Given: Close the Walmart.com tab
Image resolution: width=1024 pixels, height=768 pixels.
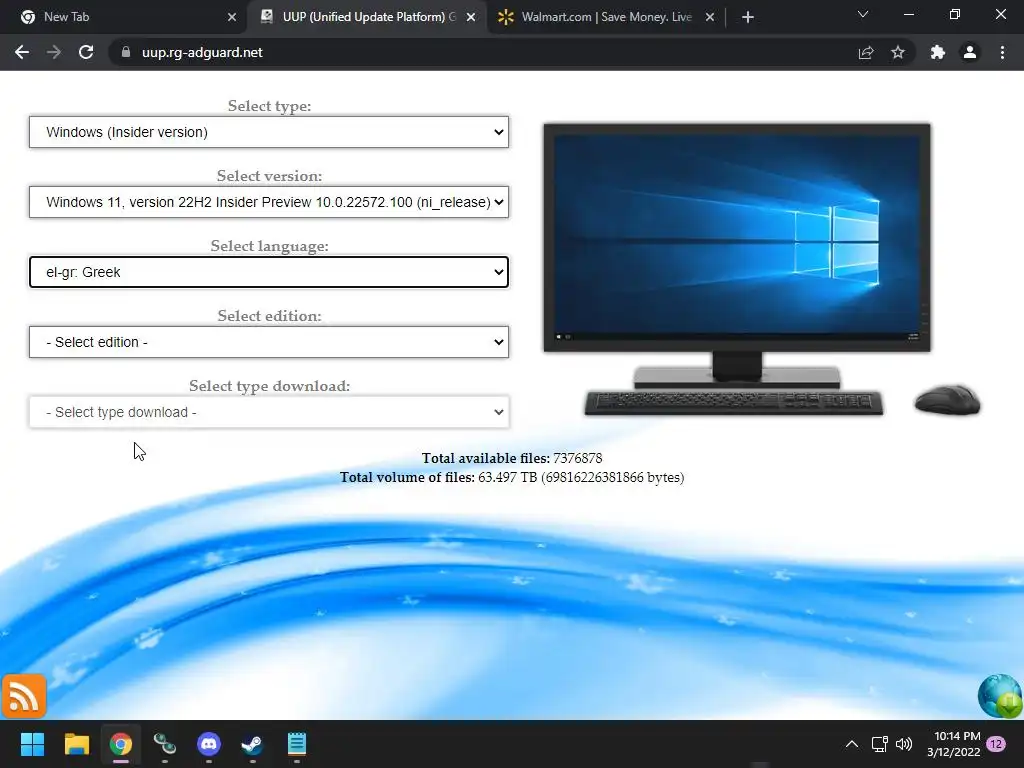Looking at the screenshot, I should pos(710,17).
